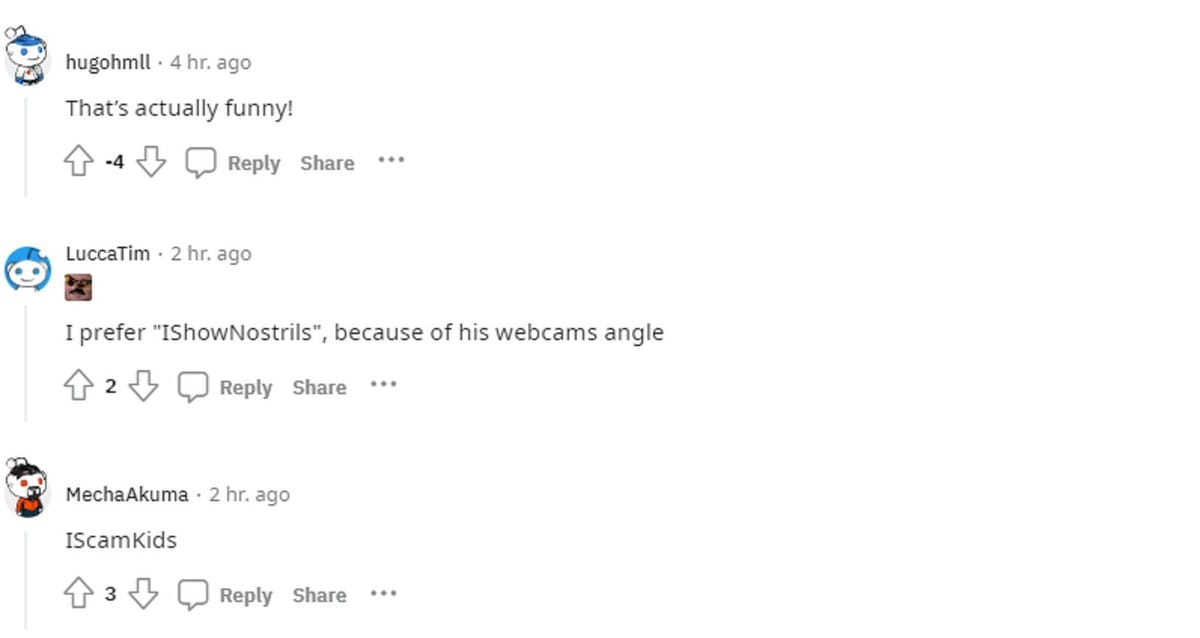The image size is (1200, 638).
Task: Open three-dot menu on LuccaTim's comment
Action: point(383,384)
